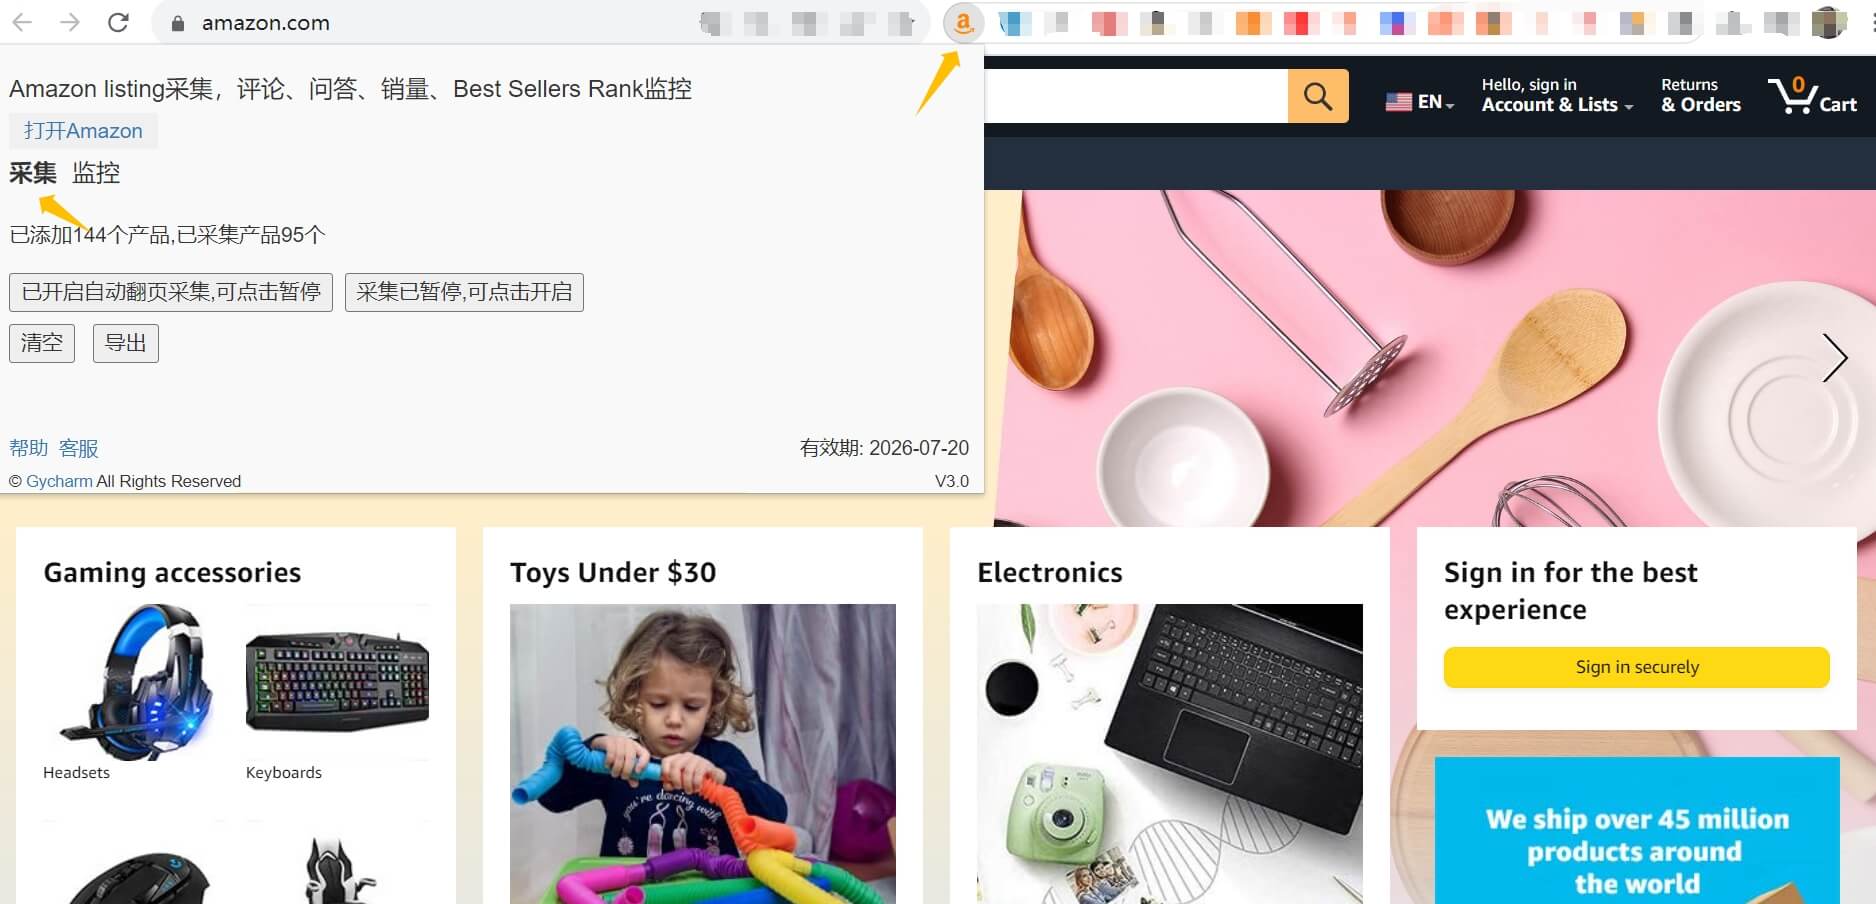1876x904 pixels.
Task: Open the 打开Amazon link
Action: click(83, 131)
